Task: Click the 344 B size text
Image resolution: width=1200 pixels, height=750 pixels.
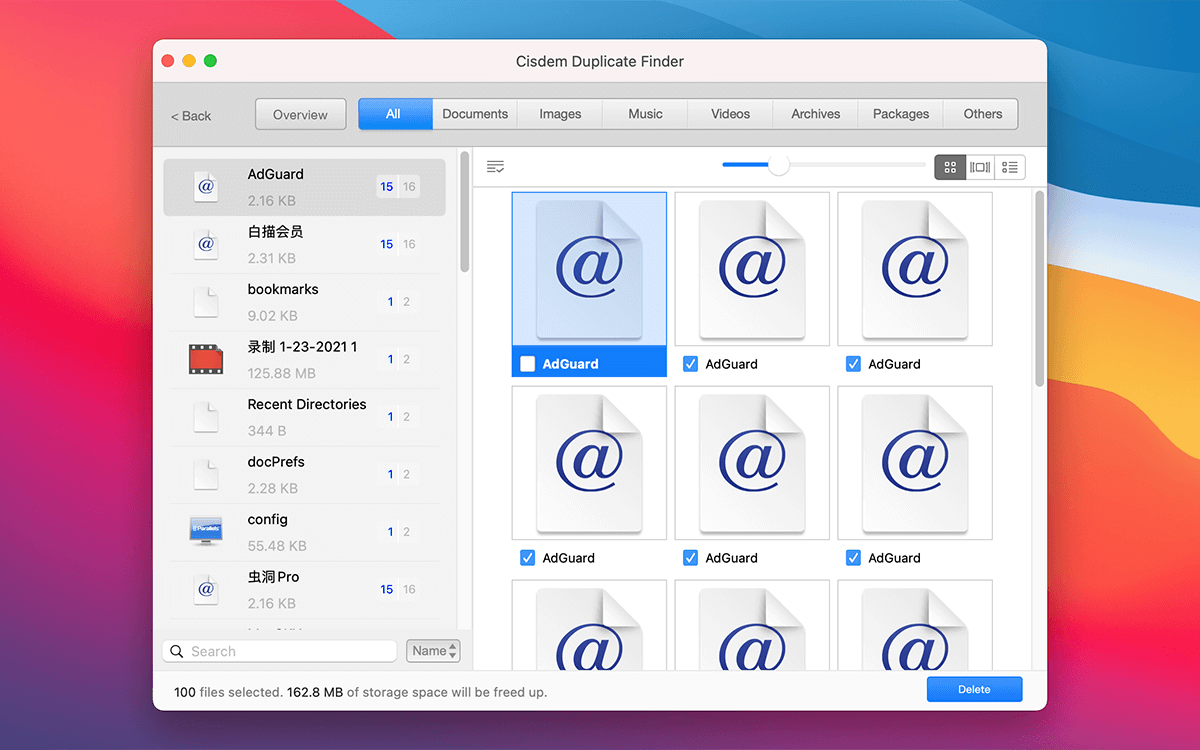Action: tap(267, 431)
